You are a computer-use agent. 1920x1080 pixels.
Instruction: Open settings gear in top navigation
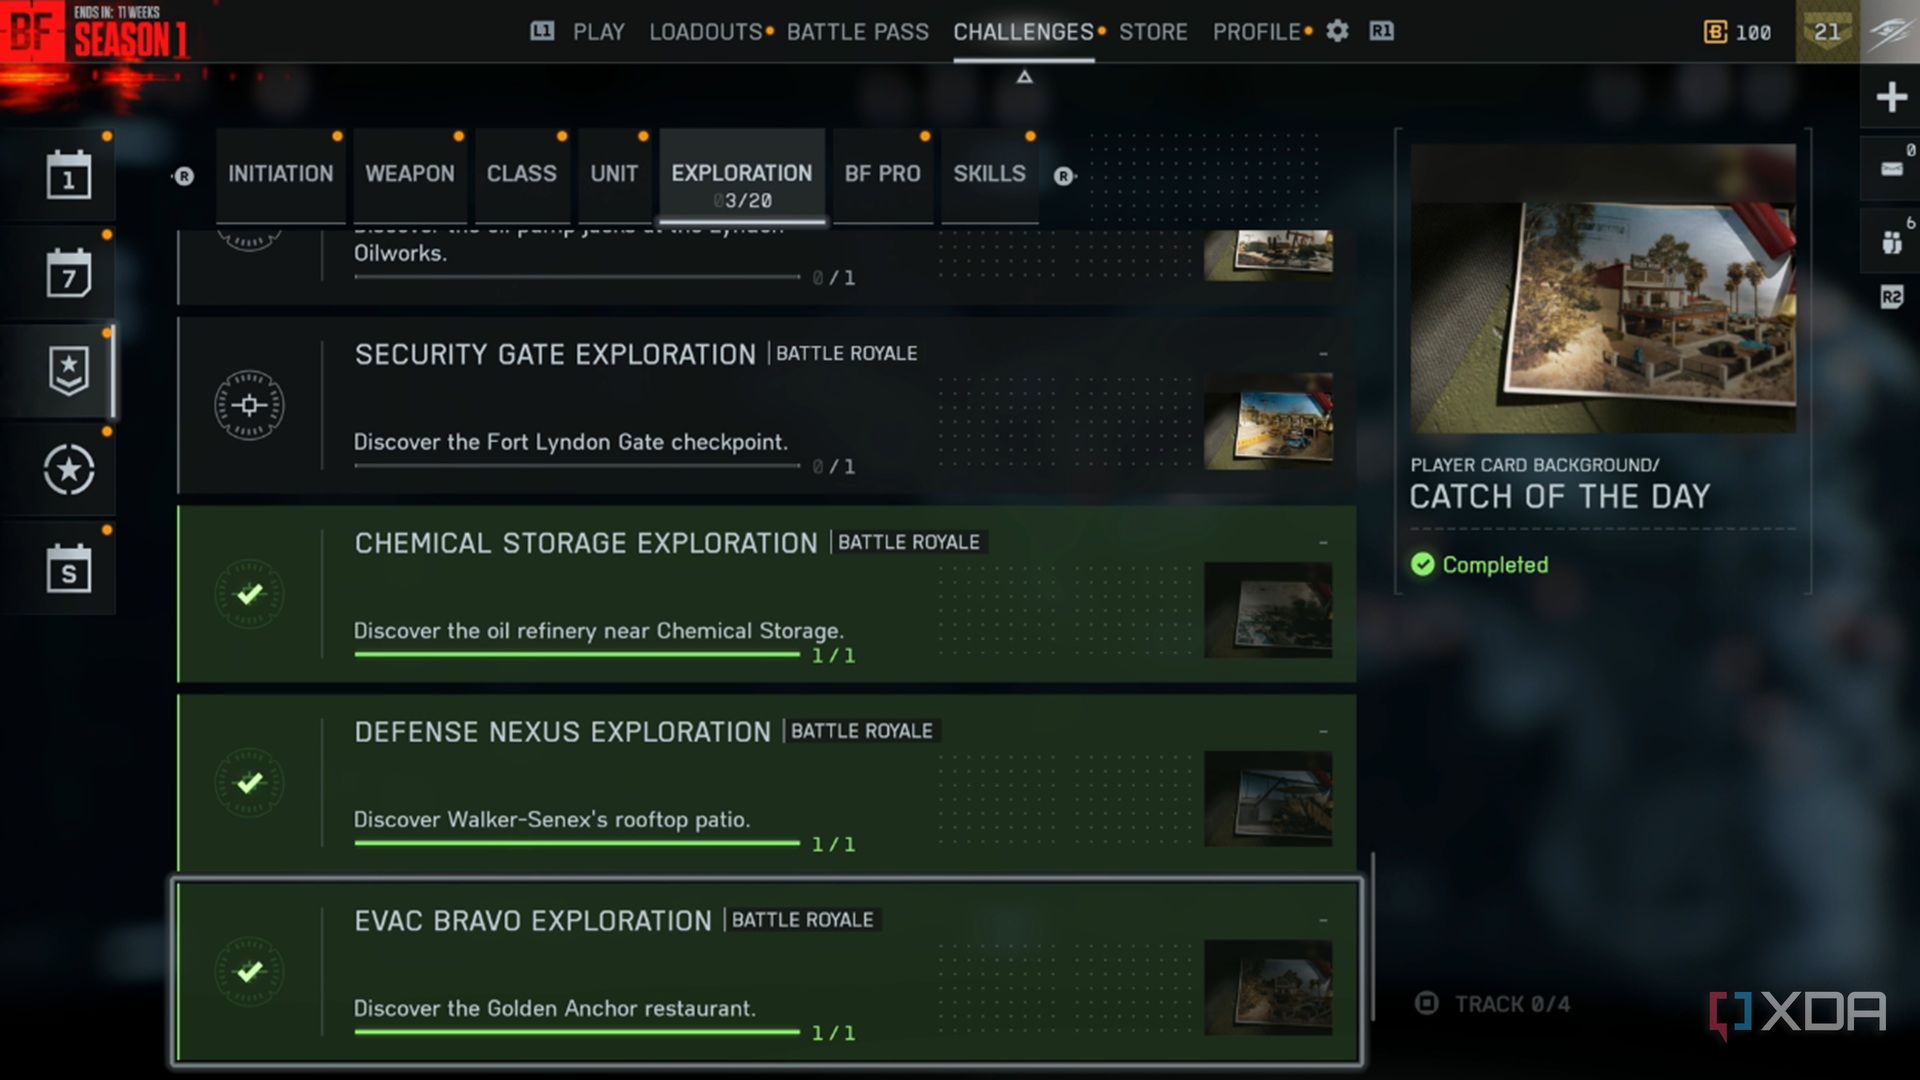1337,31
